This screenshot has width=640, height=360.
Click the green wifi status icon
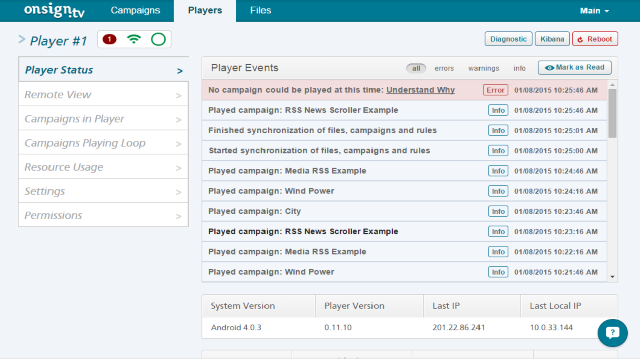[134, 39]
